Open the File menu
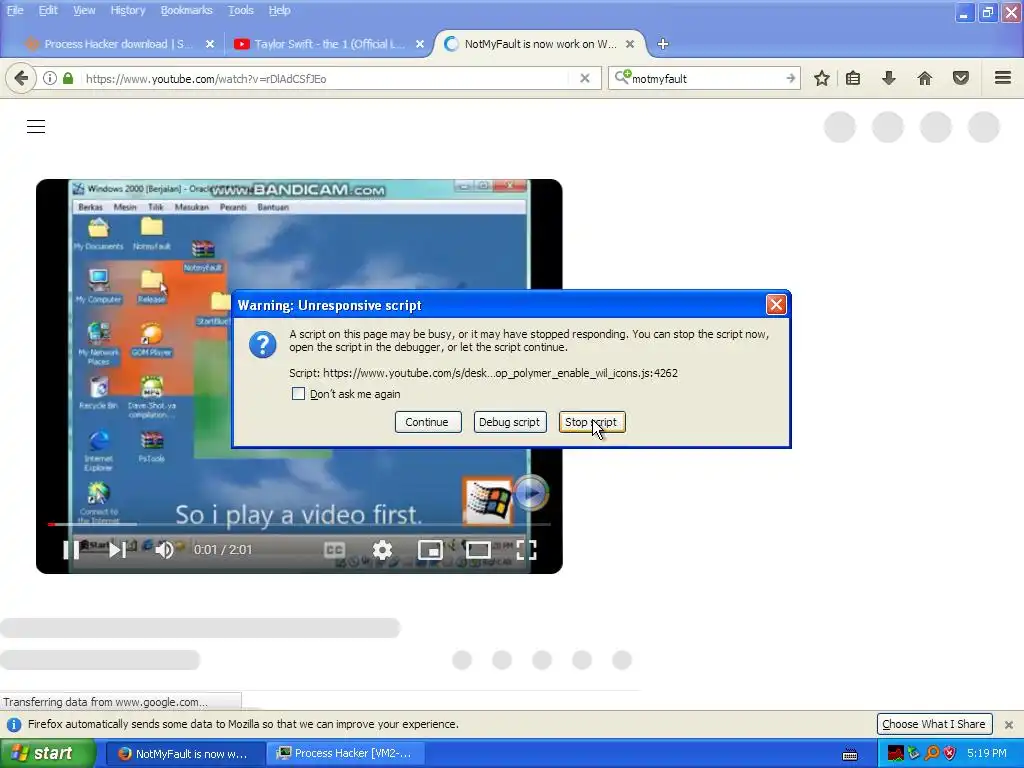1024x768 pixels. (x=15, y=10)
